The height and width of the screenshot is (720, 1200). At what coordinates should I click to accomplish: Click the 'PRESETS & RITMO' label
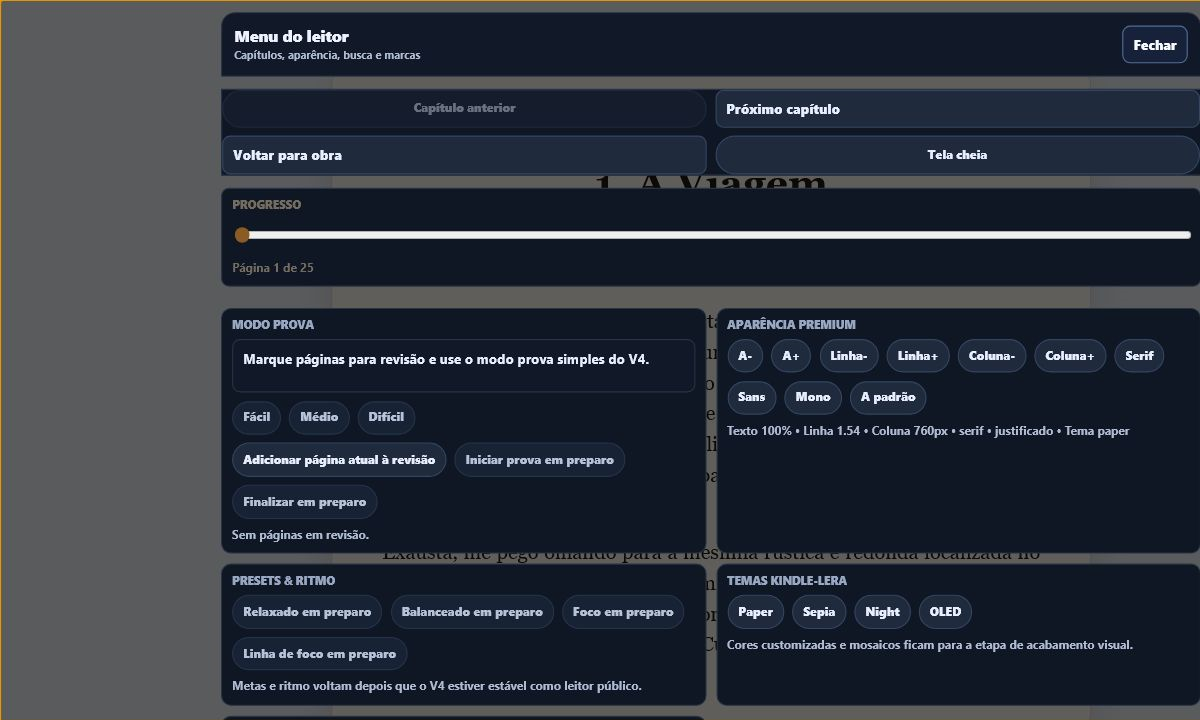pos(284,581)
